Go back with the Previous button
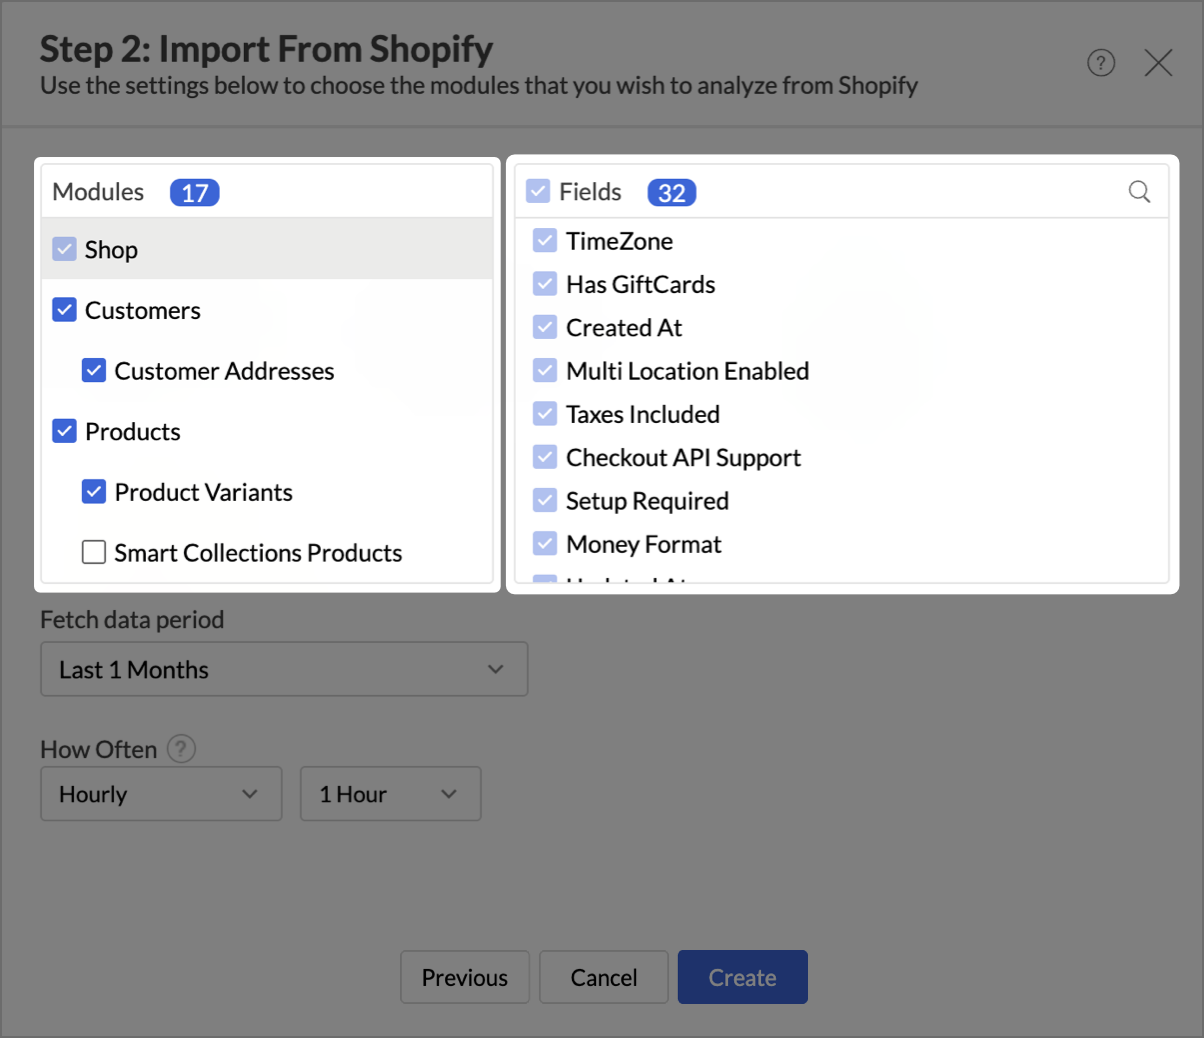The width and height of the screenshot is (1204, 1038). click(464, 977)
